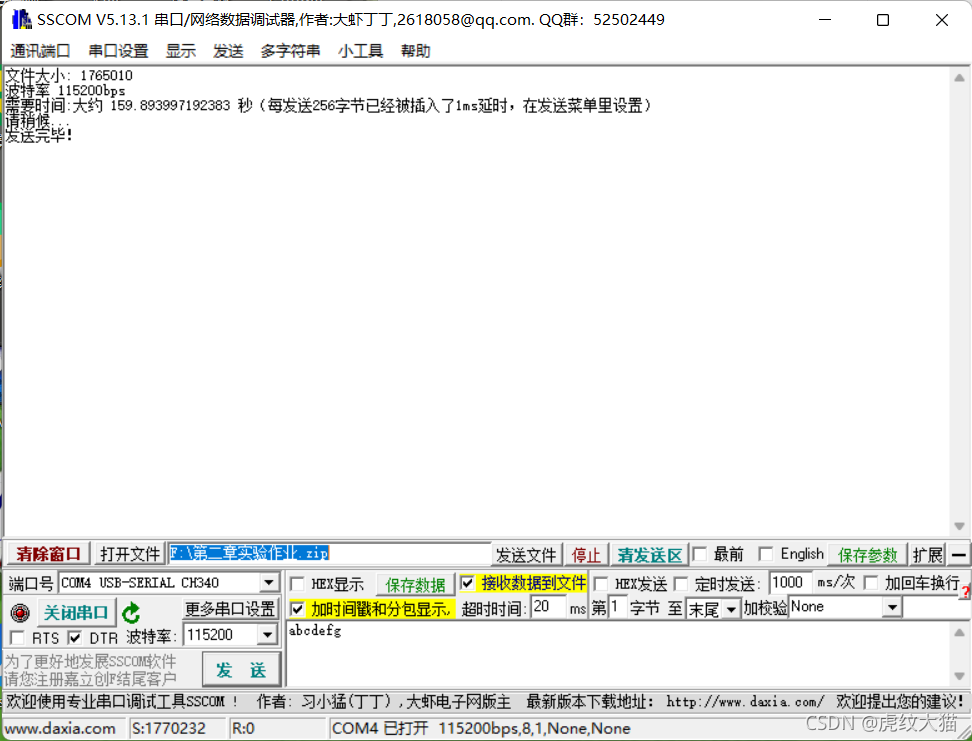Open the COM4 port dropdown
Screen dimensions: 972x741
[268, 582]
